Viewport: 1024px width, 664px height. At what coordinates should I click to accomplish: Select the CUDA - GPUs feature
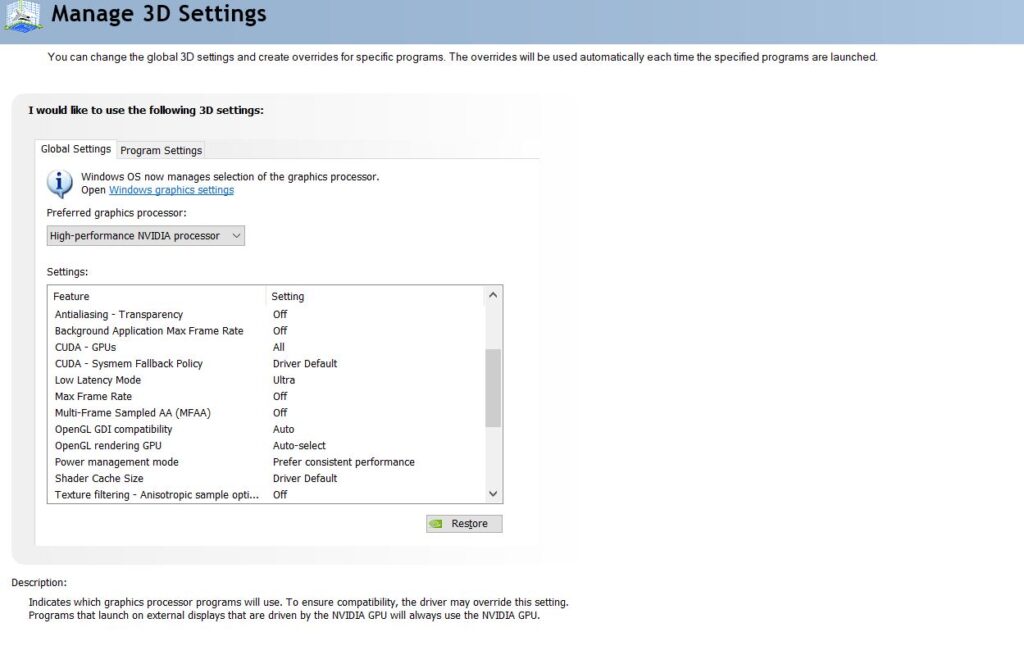click(86, 347)
